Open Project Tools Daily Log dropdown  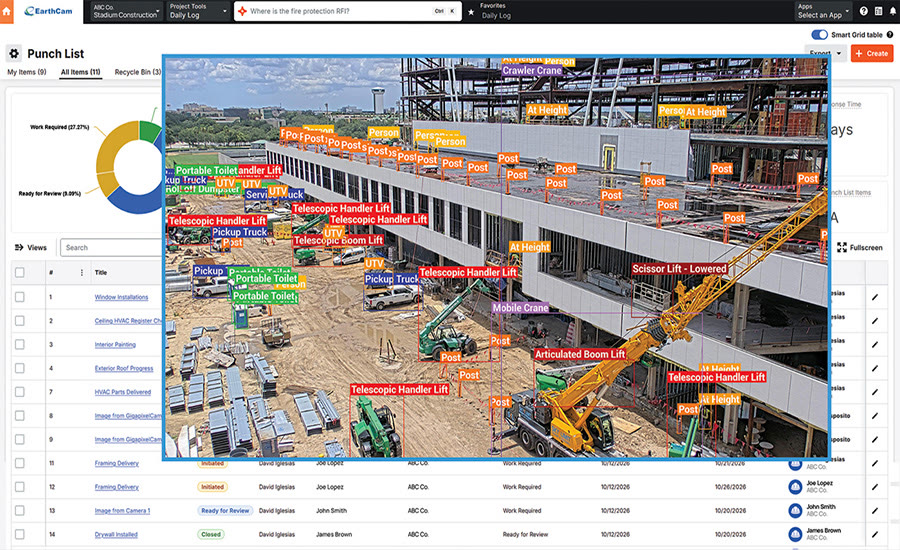pos(198,11)
